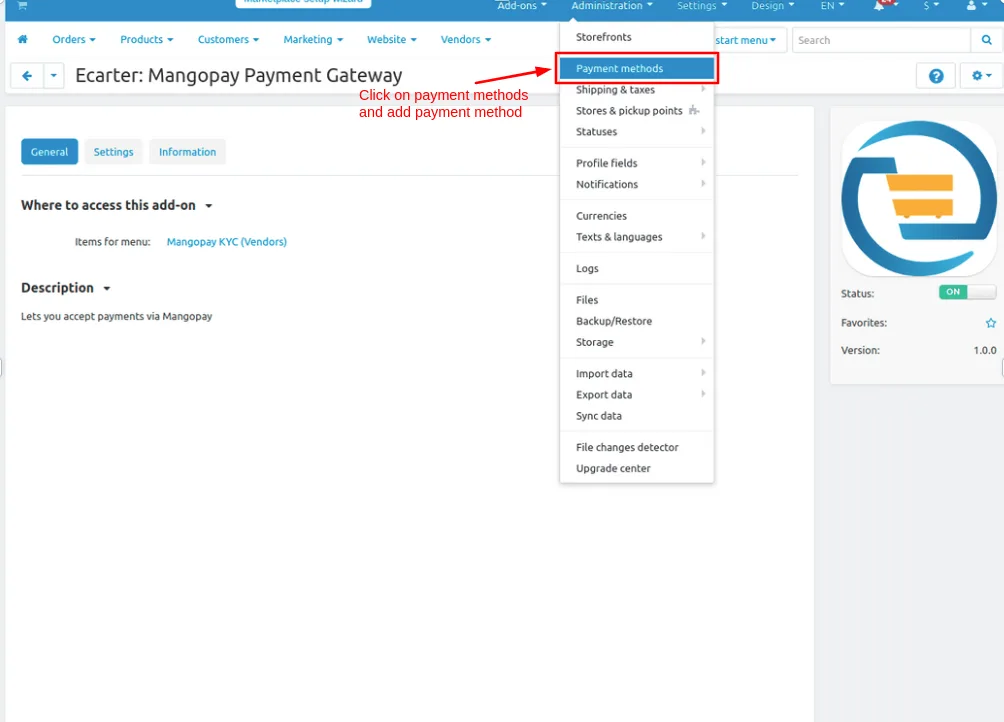
Task: Open the Add-ons top menu
Action: pos(522,6)
